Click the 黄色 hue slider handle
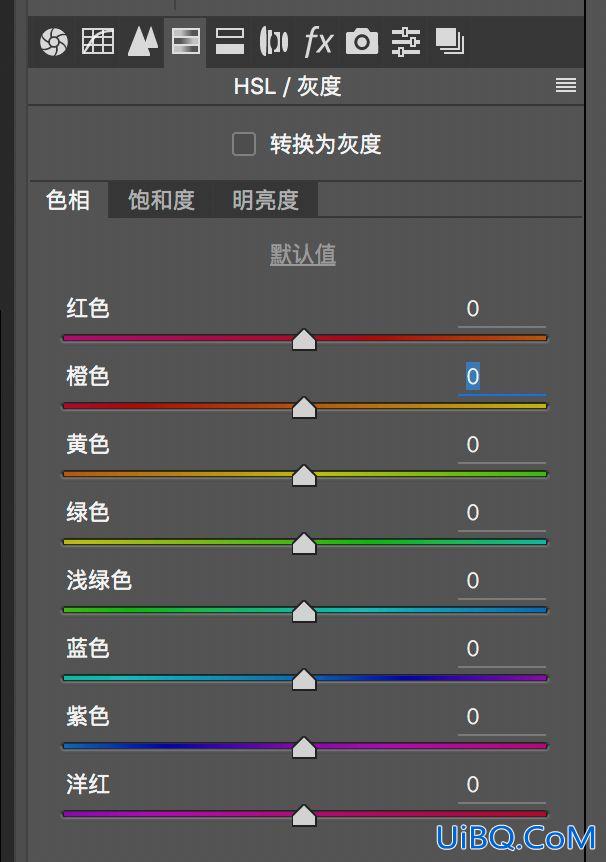This screenshot has height=862, width=606. click(304, 476)
